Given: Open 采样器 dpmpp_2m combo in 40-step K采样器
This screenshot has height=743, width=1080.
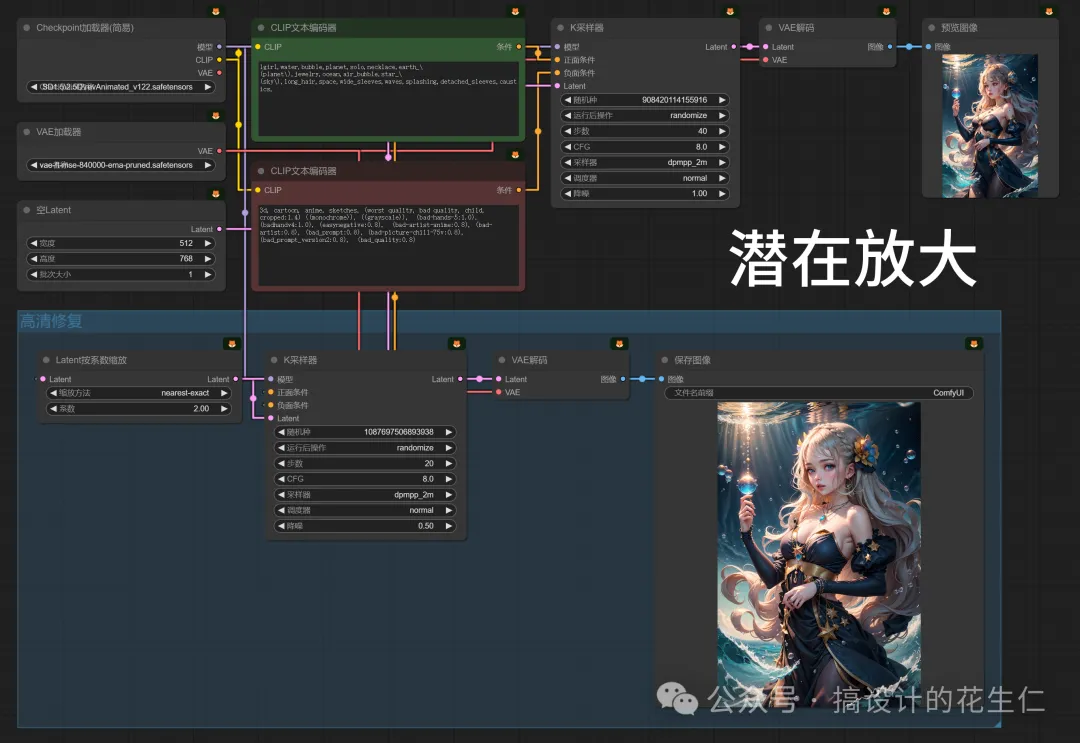Looking at the screenshot, I should (x=645, y=163).
